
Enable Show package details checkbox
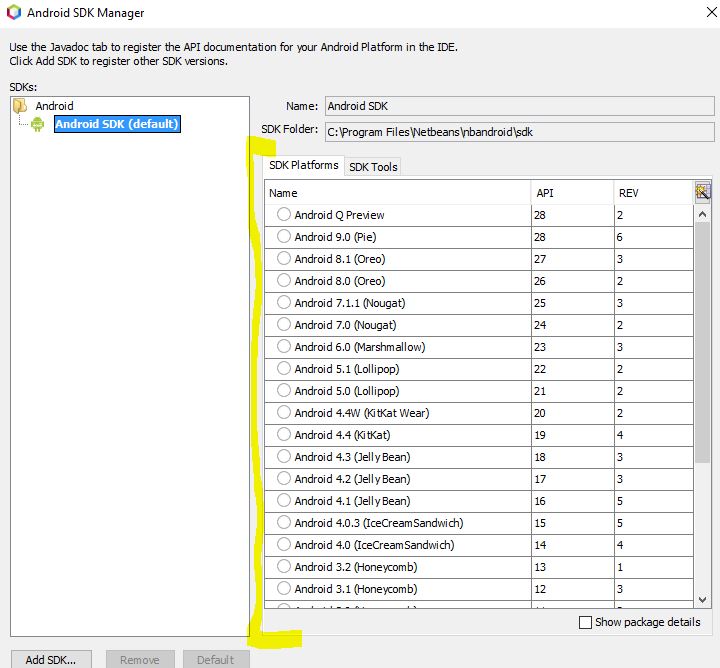coord(585,623)
